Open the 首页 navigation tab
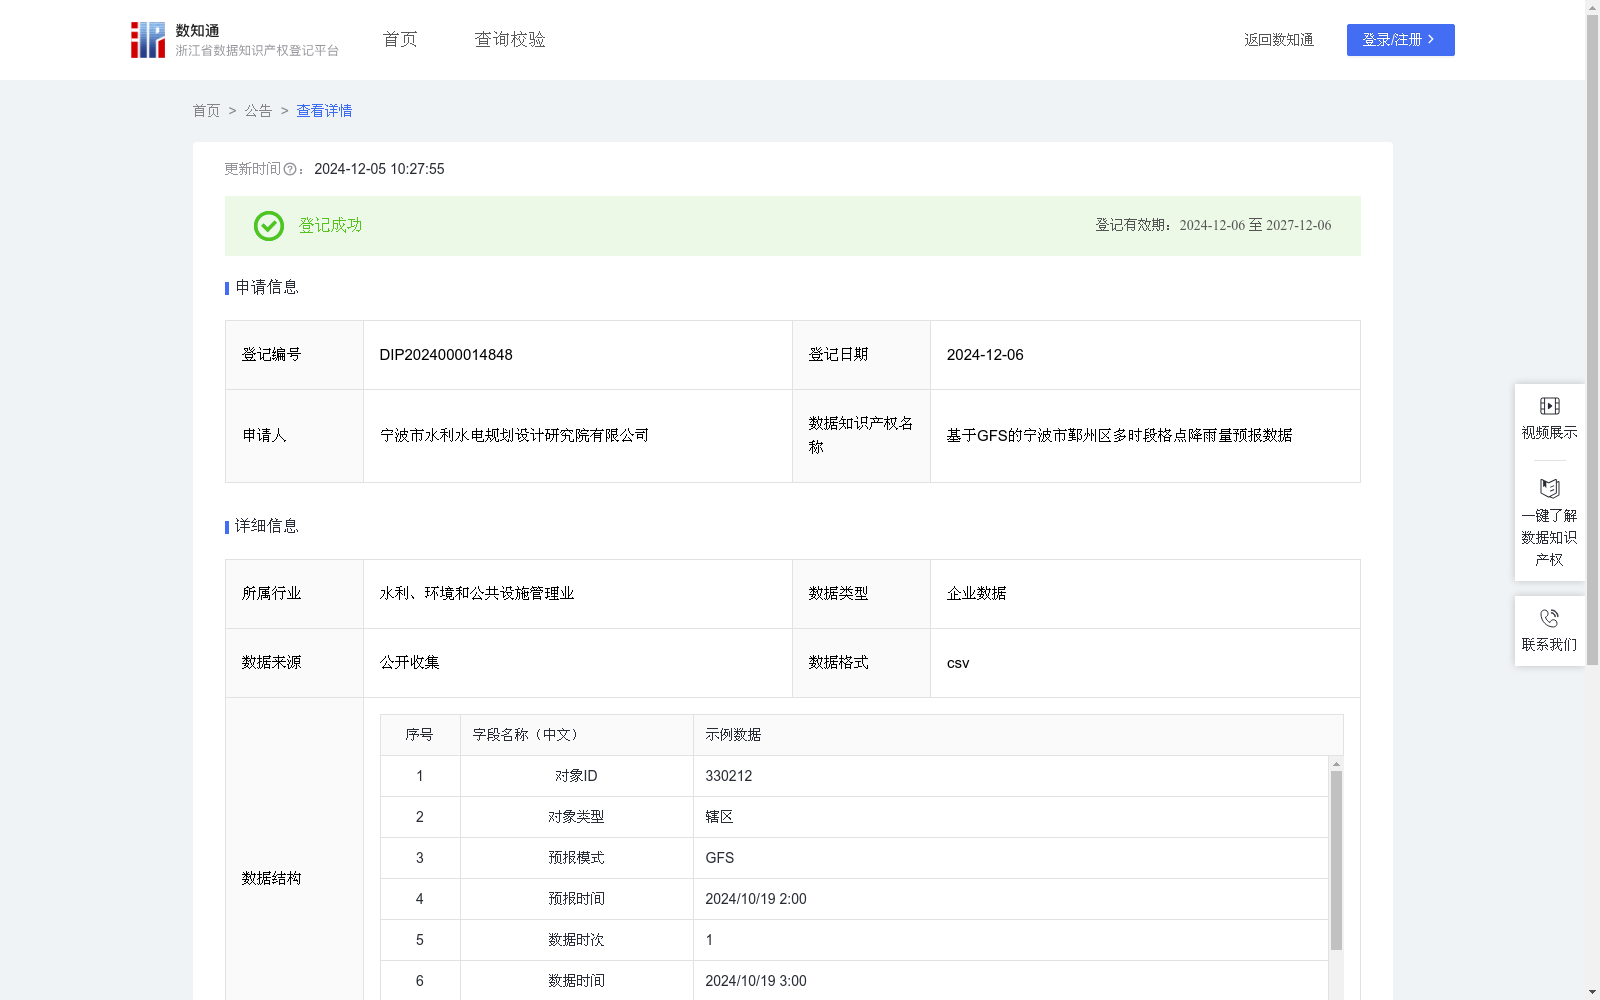This screenshot has height=1000, width=1600. tap(400, 40)
